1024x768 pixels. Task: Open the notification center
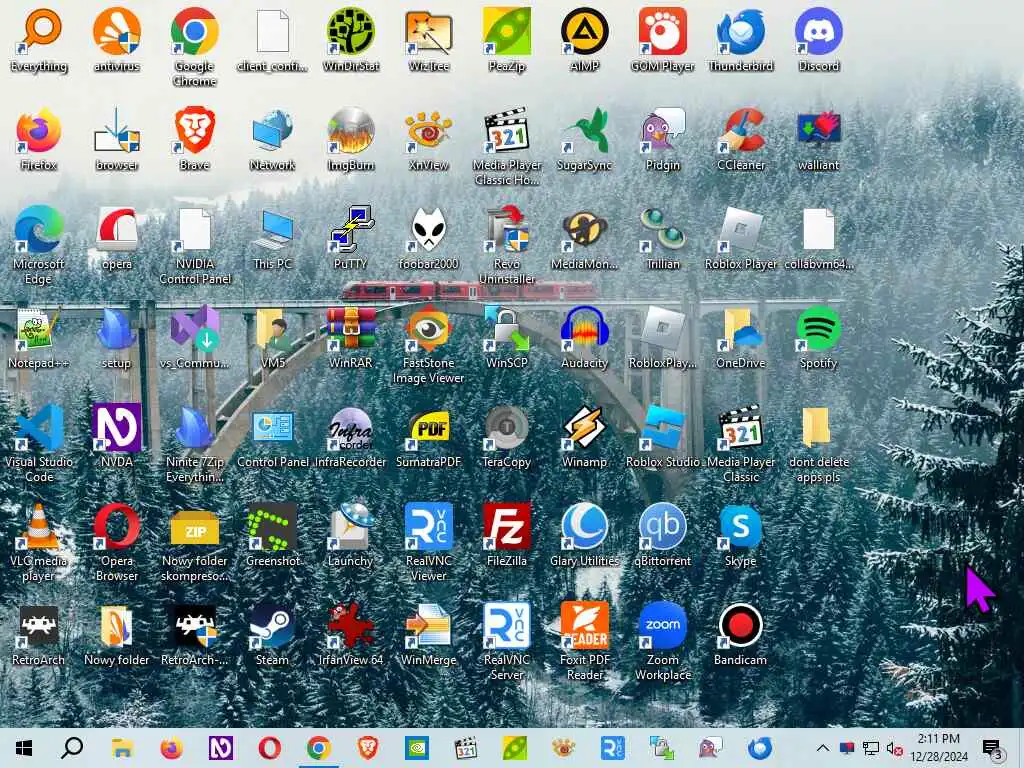pyautogui.click(x=992, y=748)
